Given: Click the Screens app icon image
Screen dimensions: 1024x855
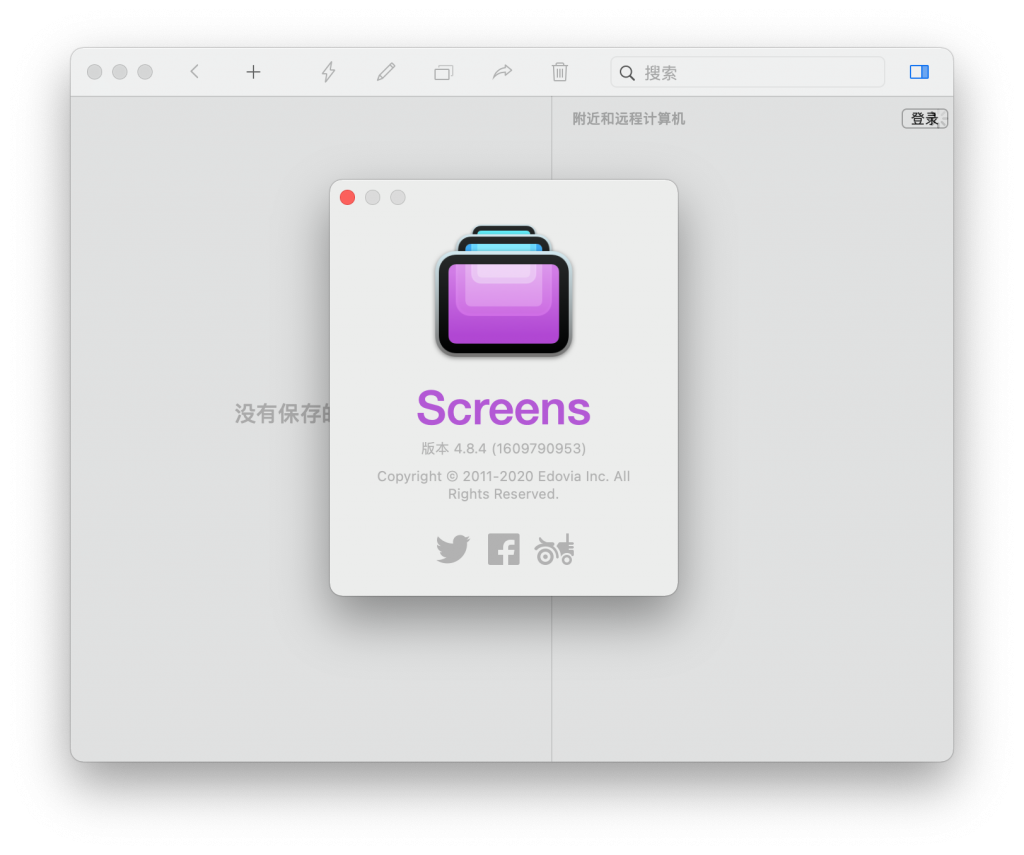Looking at the screenshot, I should pyautogui.click(x=504, y=291).
